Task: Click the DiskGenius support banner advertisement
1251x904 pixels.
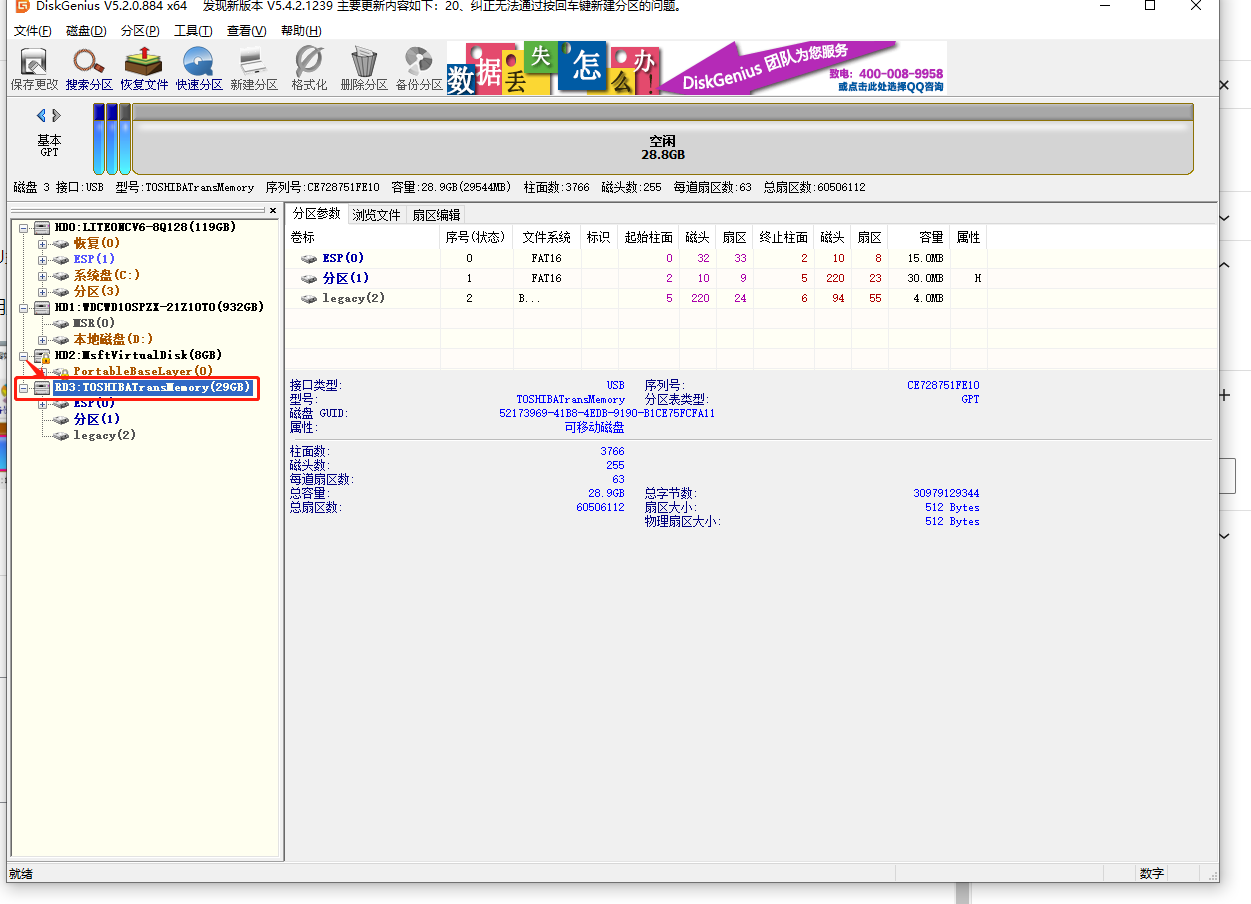Action: (x=696, y=68)
